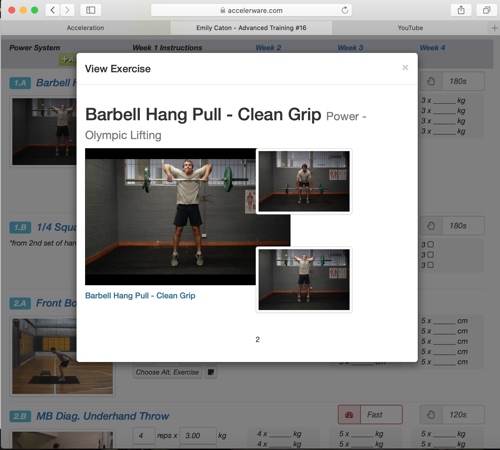Add a new tab with plus icon
Screen dimensions: 500x450
495,28
